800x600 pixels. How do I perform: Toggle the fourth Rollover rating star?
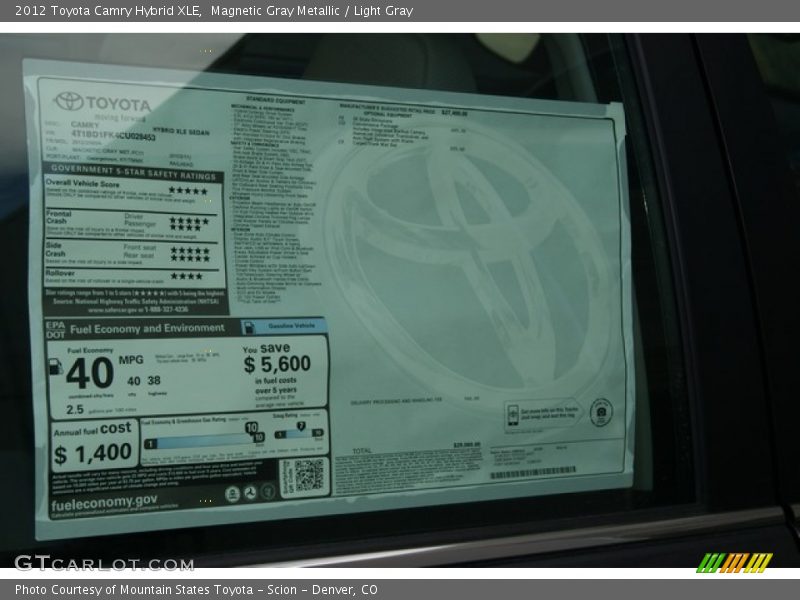pyautogui.click(x=198, y=275)
